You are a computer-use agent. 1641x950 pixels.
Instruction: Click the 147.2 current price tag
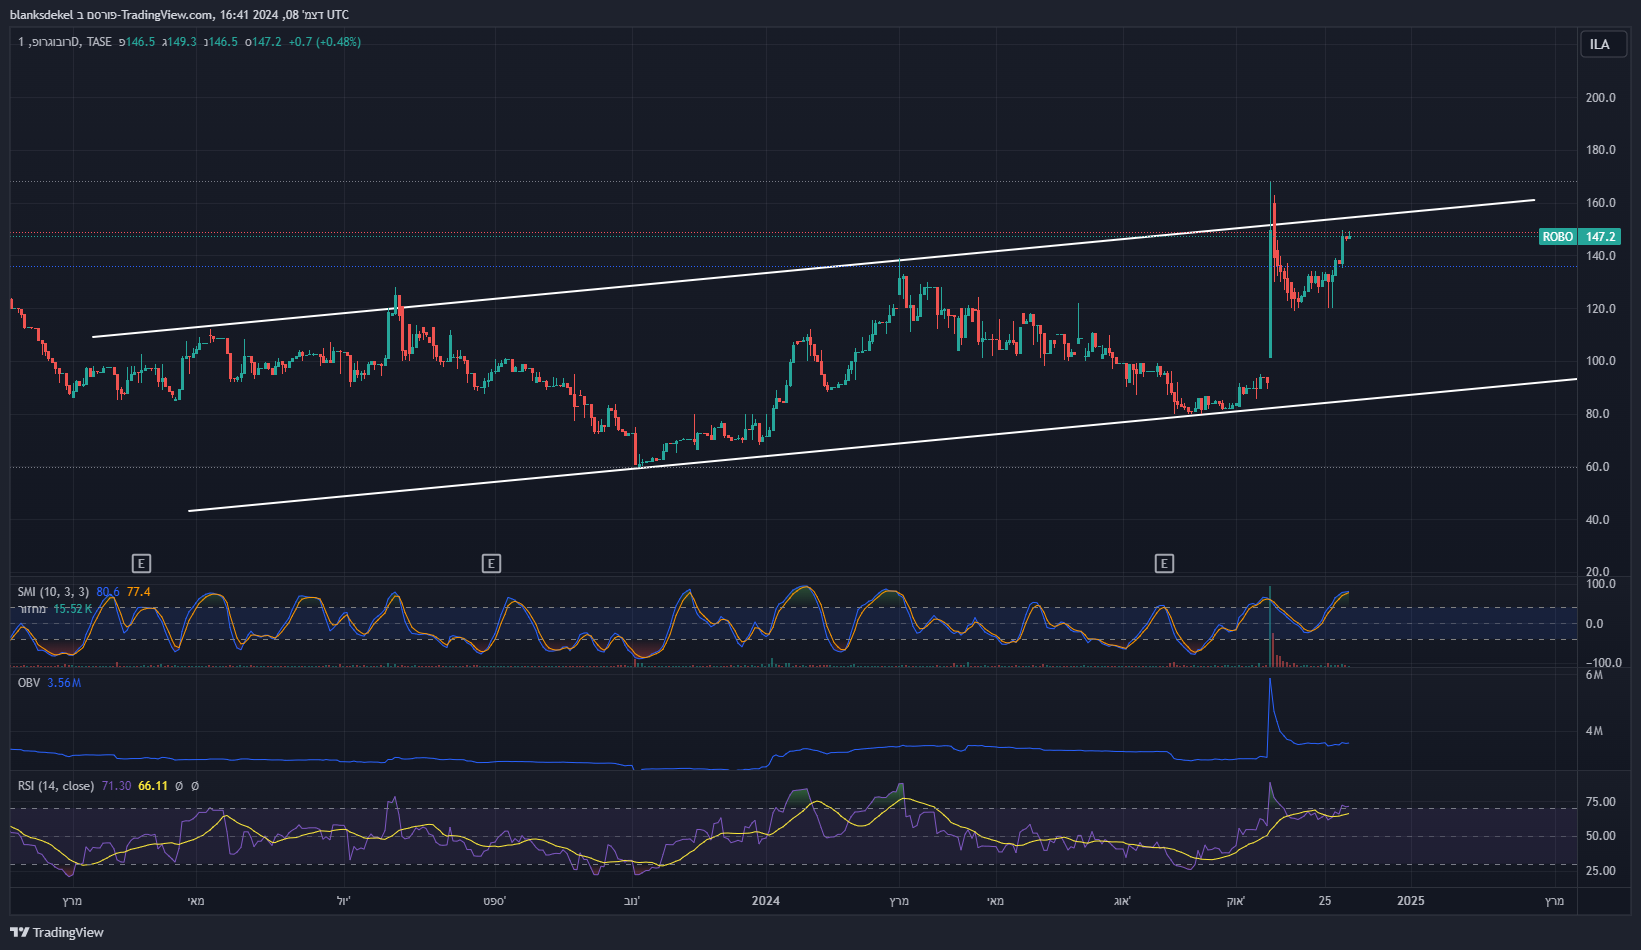tap(1600, 237)
